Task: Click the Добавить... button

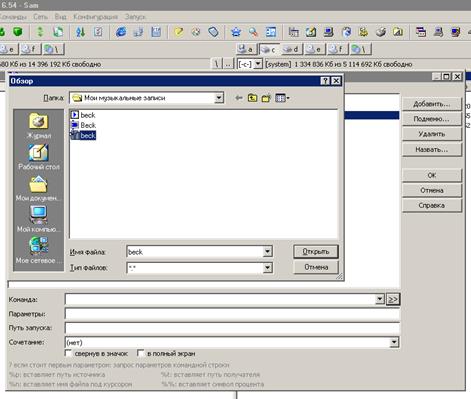Action: click(x=432, y=104)
